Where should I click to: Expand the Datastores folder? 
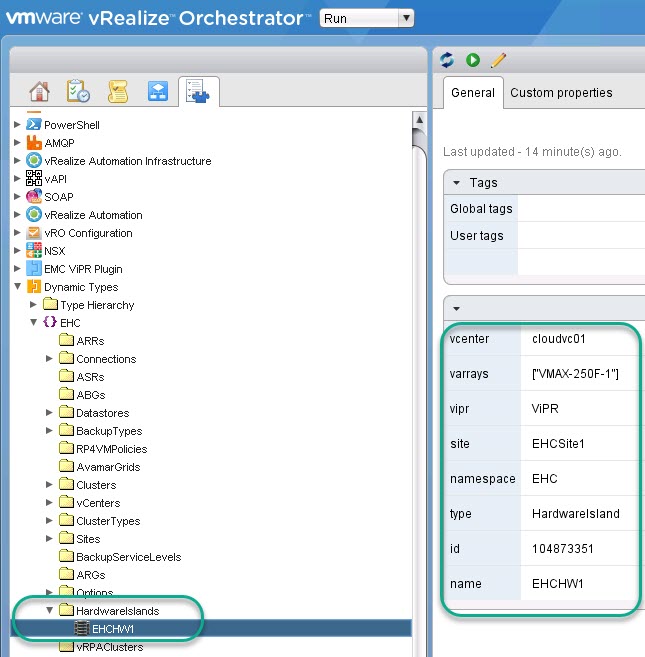pos(49,413)
